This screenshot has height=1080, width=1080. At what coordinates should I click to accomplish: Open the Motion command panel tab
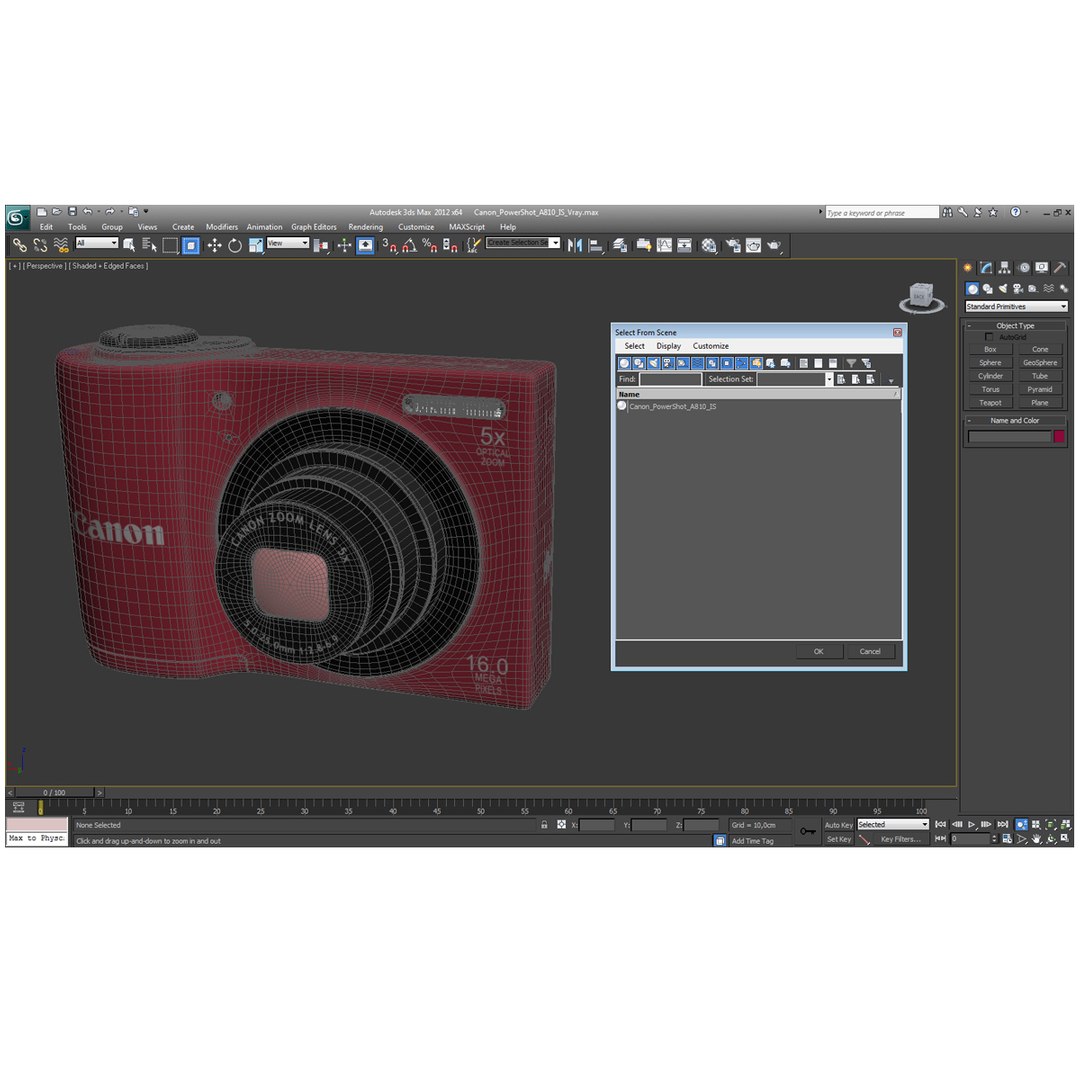click(x=1024, y=268)
